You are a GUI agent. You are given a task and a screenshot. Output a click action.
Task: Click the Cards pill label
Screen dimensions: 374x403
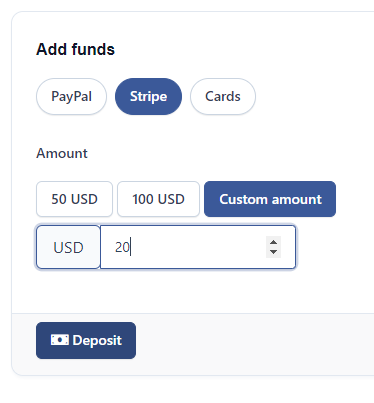[223, 97]
